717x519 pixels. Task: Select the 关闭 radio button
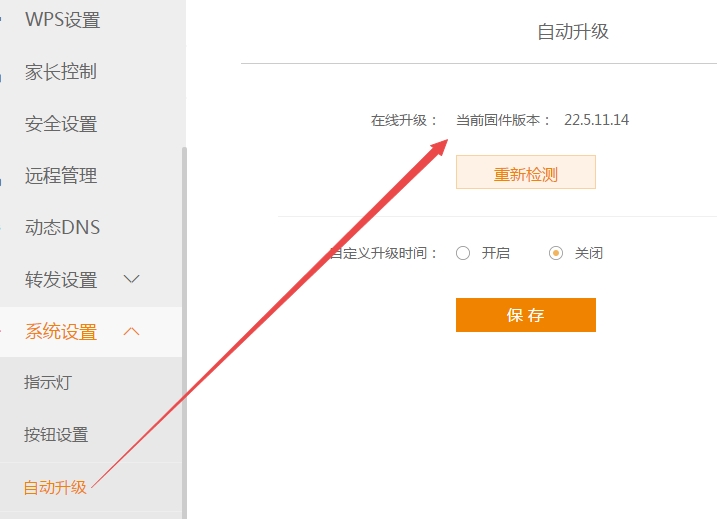coord(556,253)
